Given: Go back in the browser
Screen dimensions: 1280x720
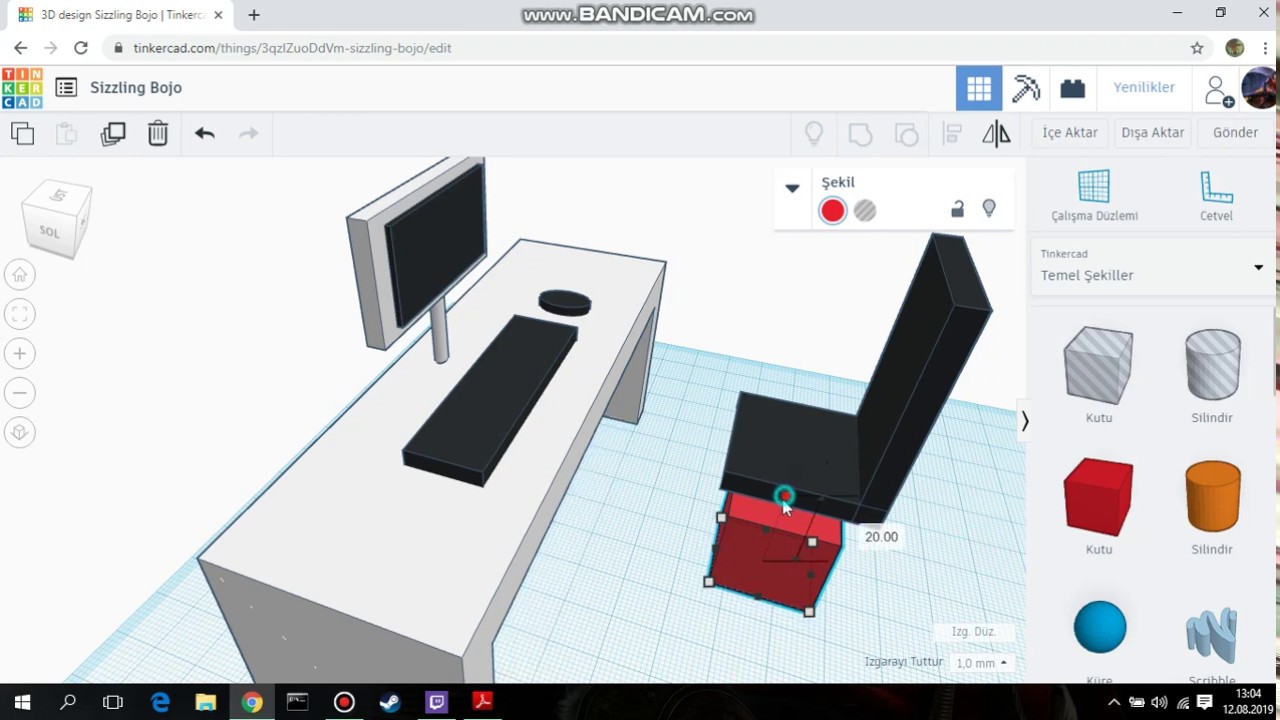Looking at the screenshot, I should [20, 48].
